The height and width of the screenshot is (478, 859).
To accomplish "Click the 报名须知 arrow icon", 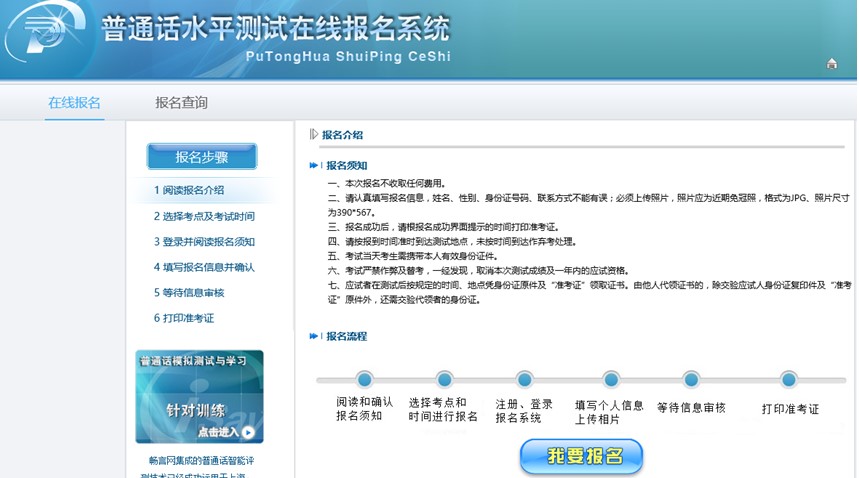I will point(315,165).
